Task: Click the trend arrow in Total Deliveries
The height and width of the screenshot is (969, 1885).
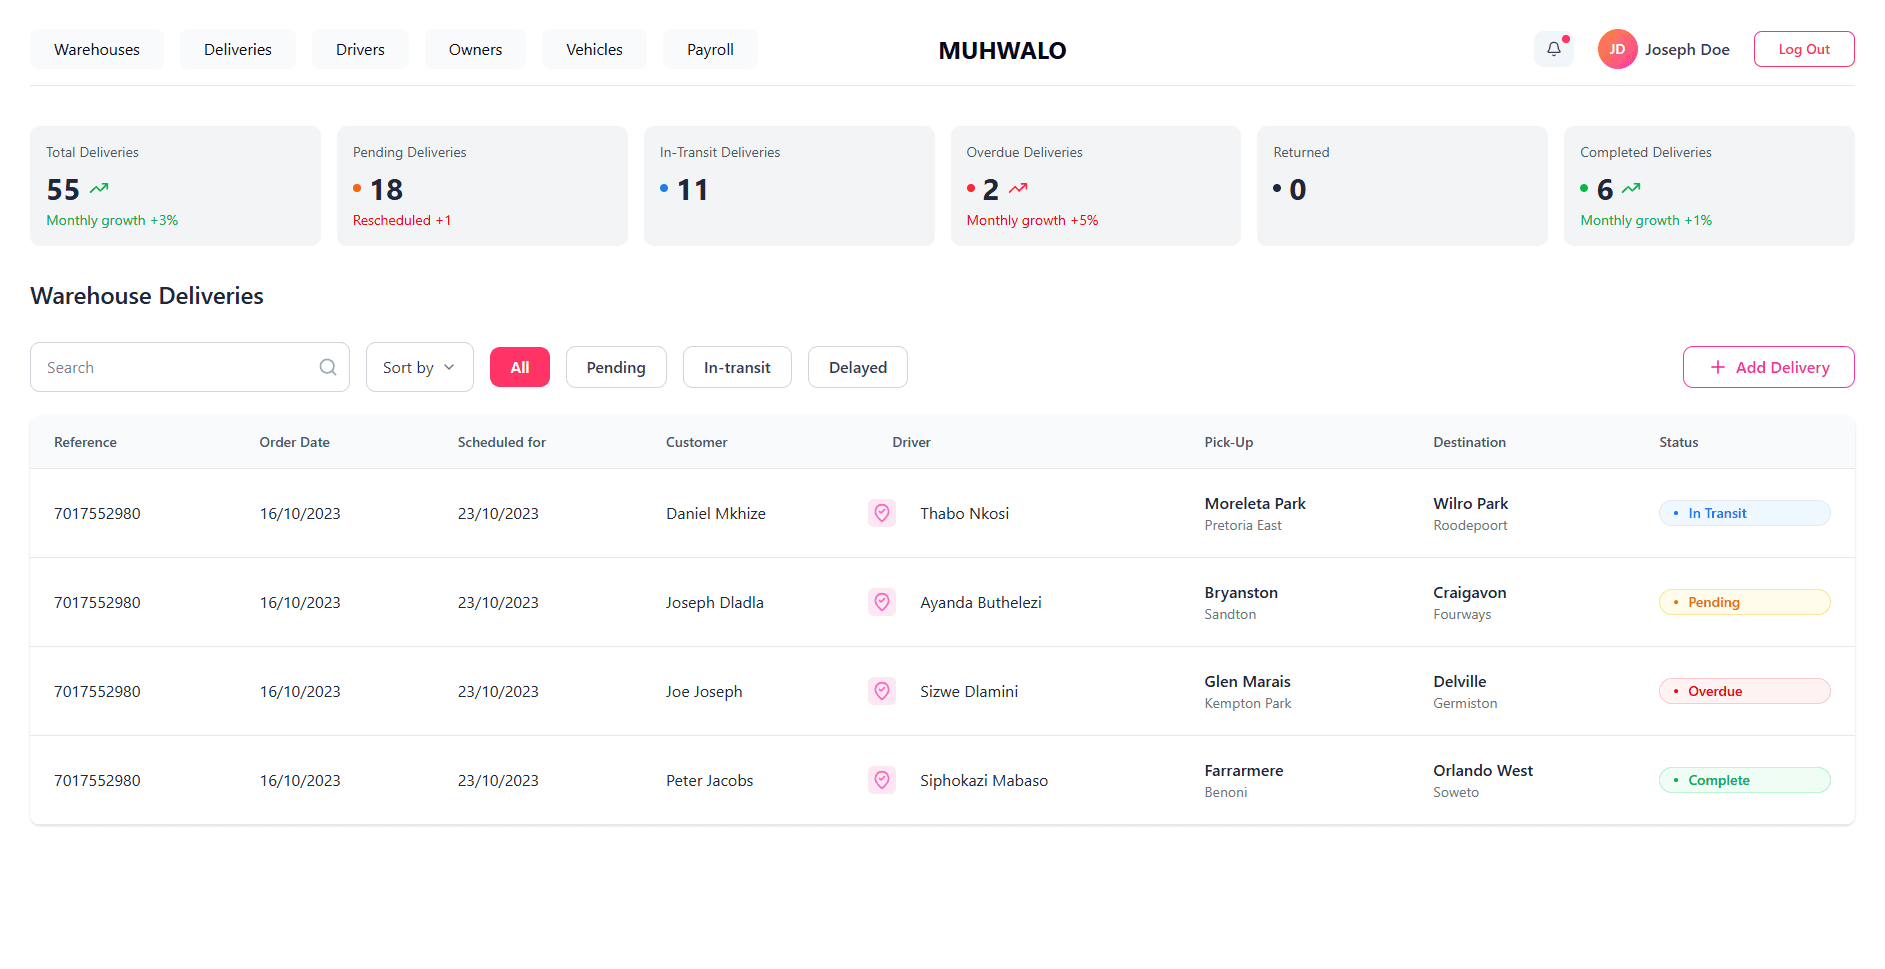Action: 99,188
